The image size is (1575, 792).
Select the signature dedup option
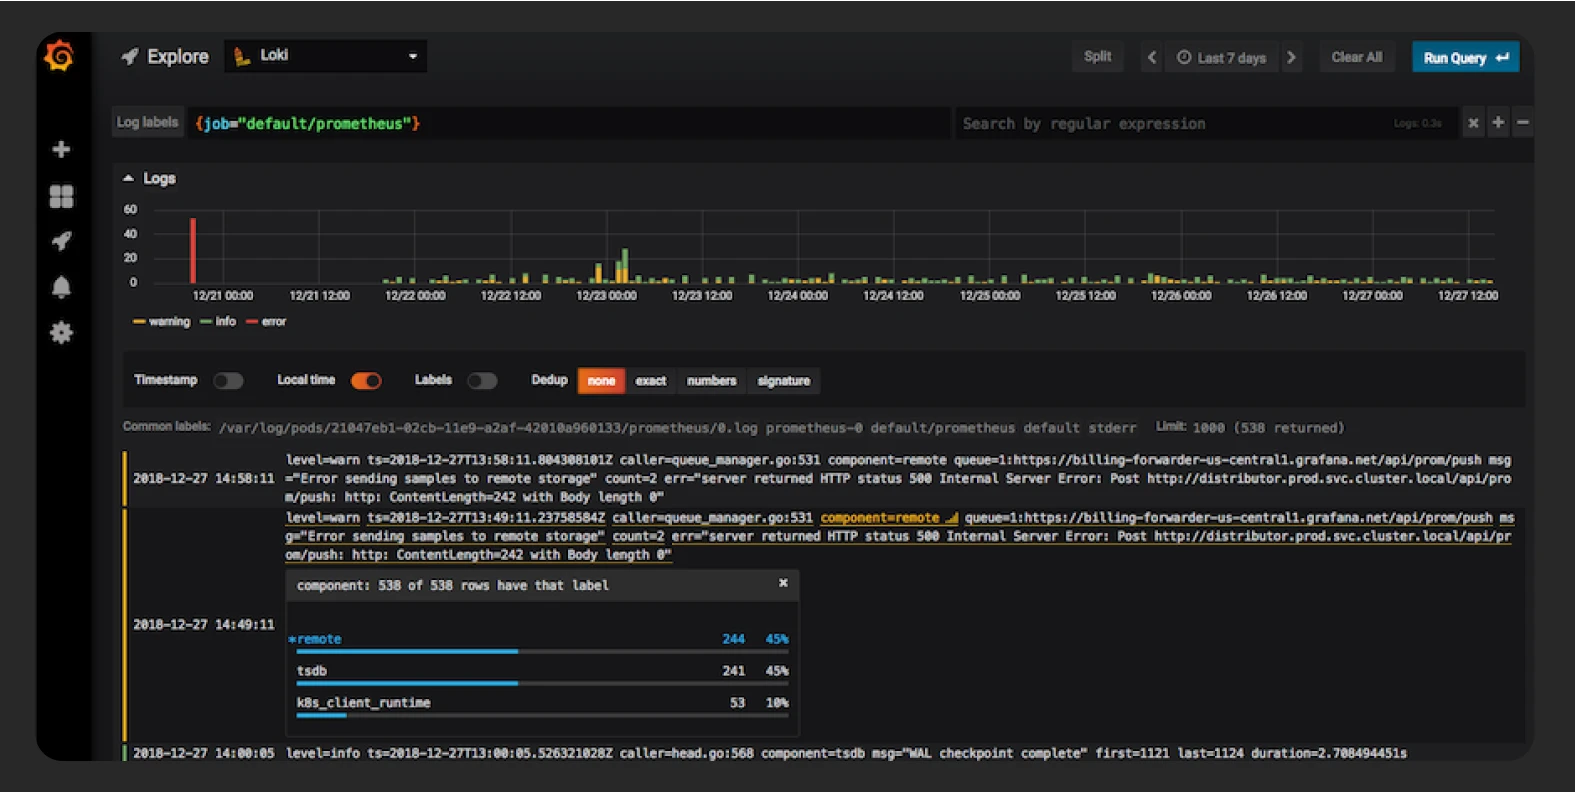click(x=783, y=381)
